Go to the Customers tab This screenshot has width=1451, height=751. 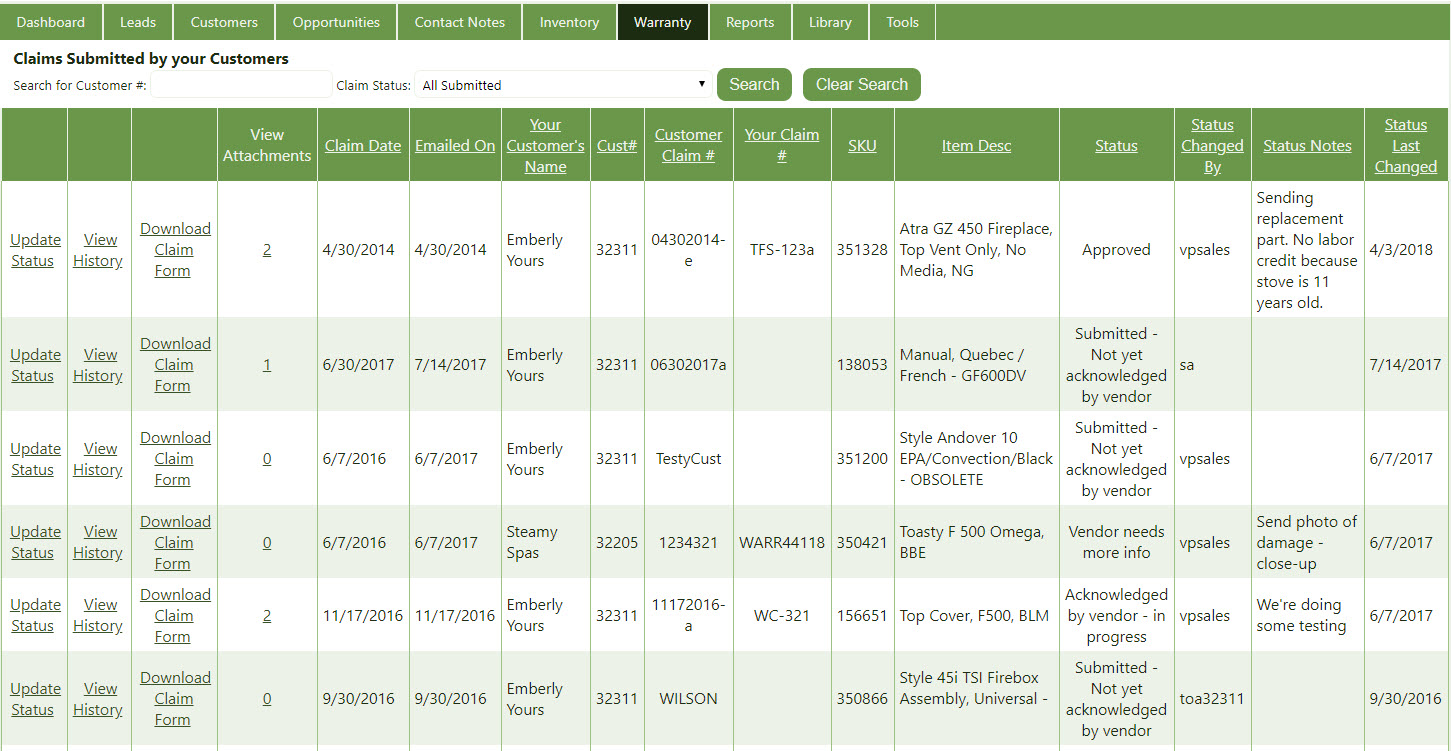(224, 22)
